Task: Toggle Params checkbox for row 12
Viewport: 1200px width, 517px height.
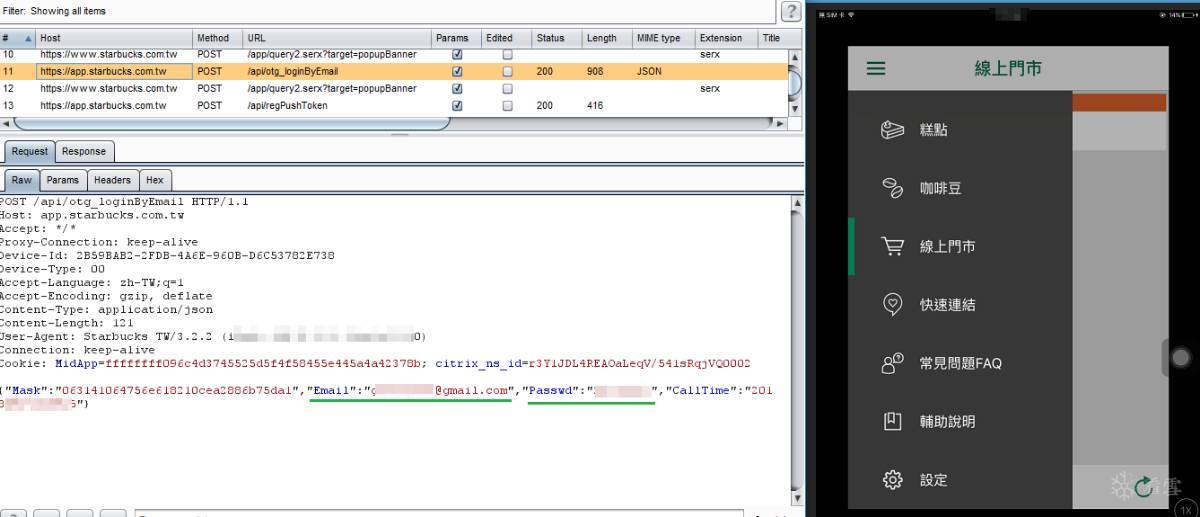Action: coord(457,88)
